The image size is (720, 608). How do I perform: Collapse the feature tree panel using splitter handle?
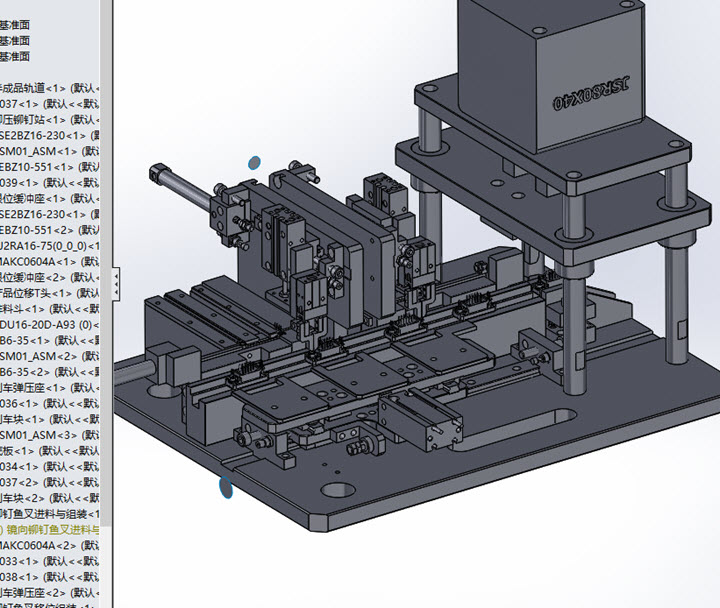tap(117, 279)
